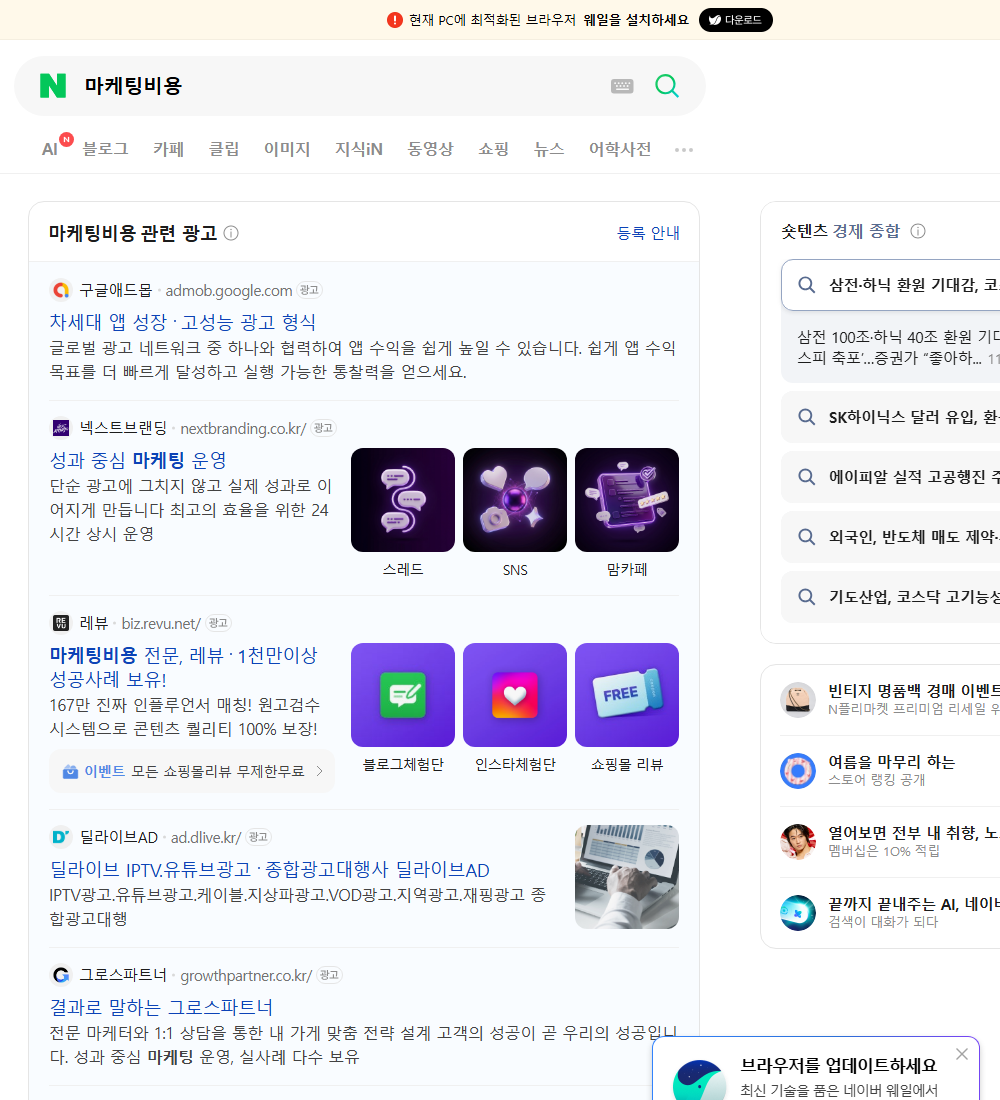Click the ad.dlive.kr/ URL
Screen dimensions: 1000x1100
pos(206,838)
